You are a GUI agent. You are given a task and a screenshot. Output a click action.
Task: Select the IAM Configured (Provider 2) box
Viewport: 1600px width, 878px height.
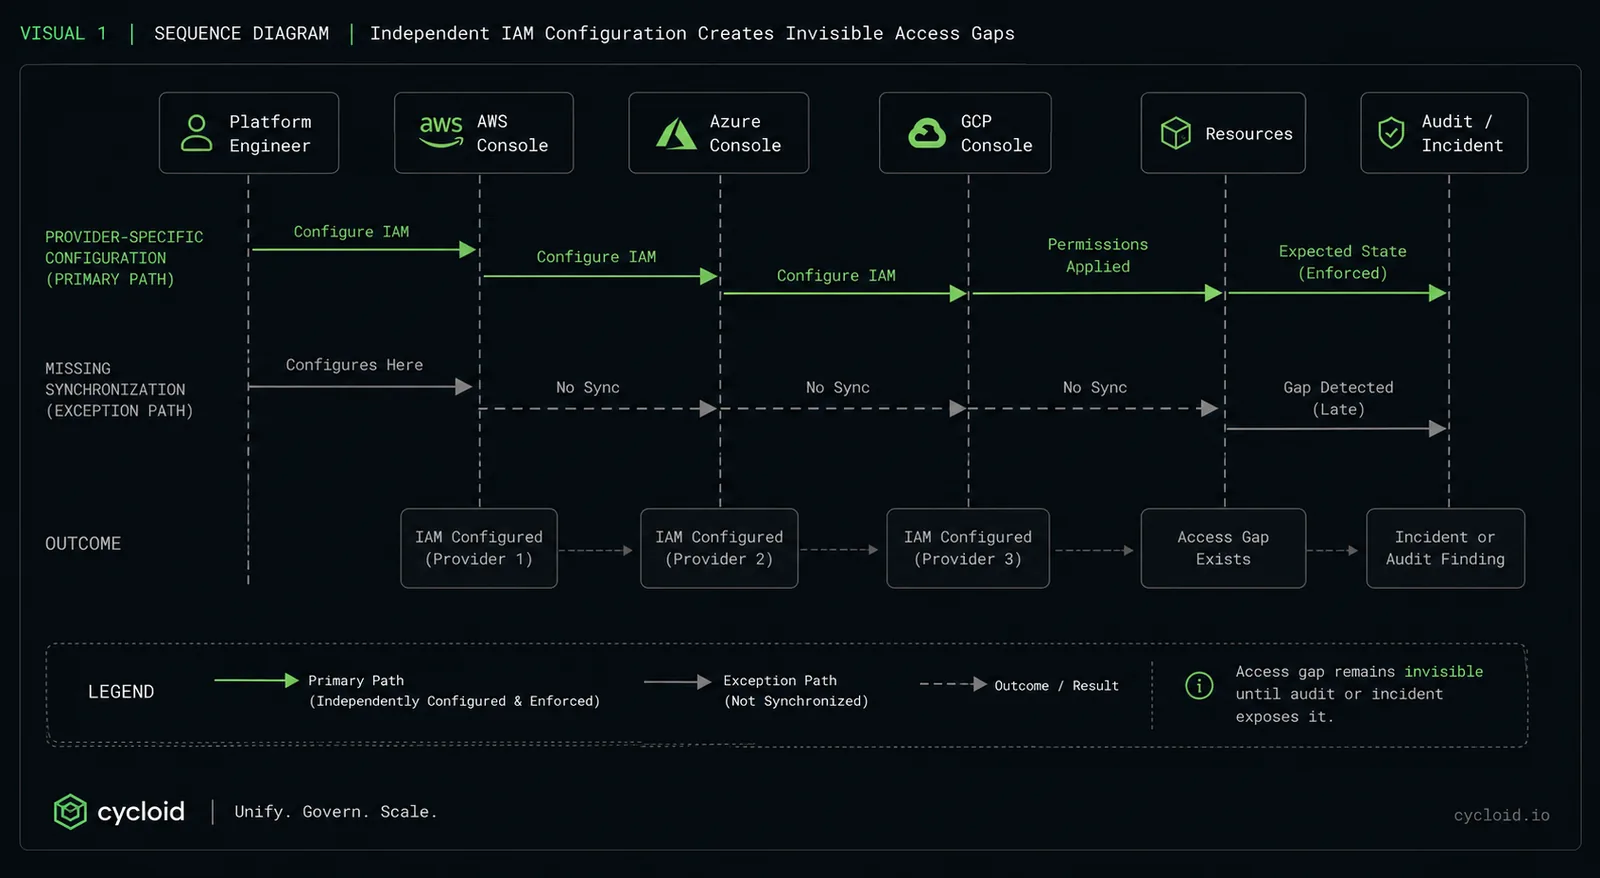(719, 548)
